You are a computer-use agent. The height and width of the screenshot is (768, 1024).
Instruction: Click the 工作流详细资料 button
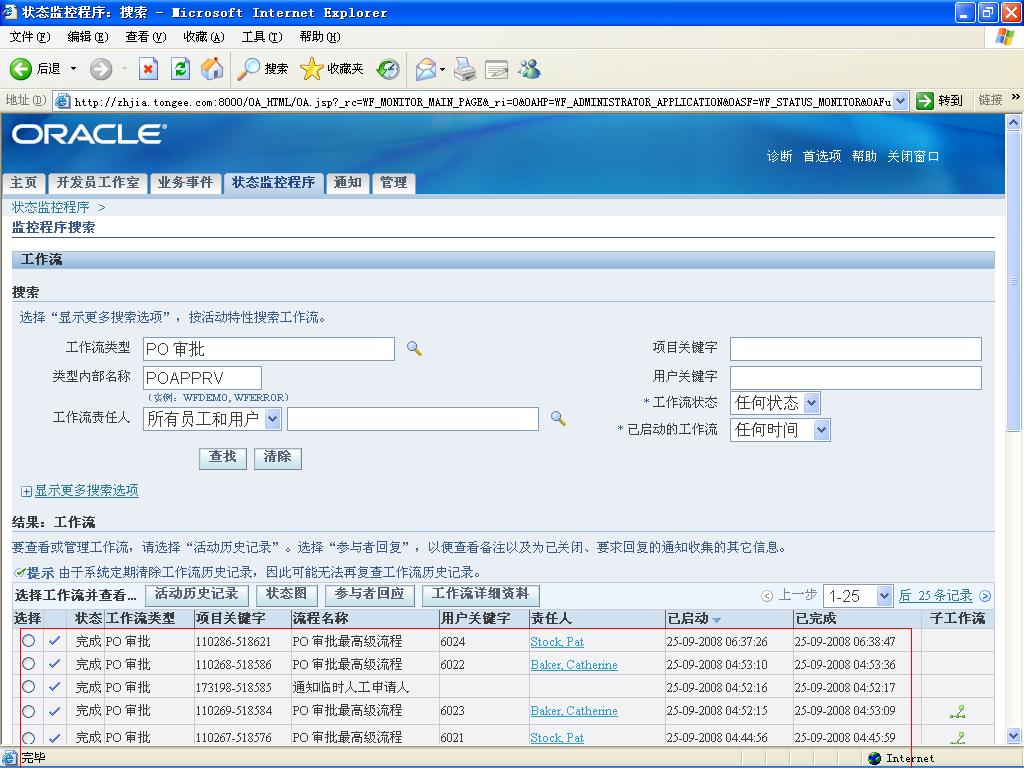[x=481, y=594]
